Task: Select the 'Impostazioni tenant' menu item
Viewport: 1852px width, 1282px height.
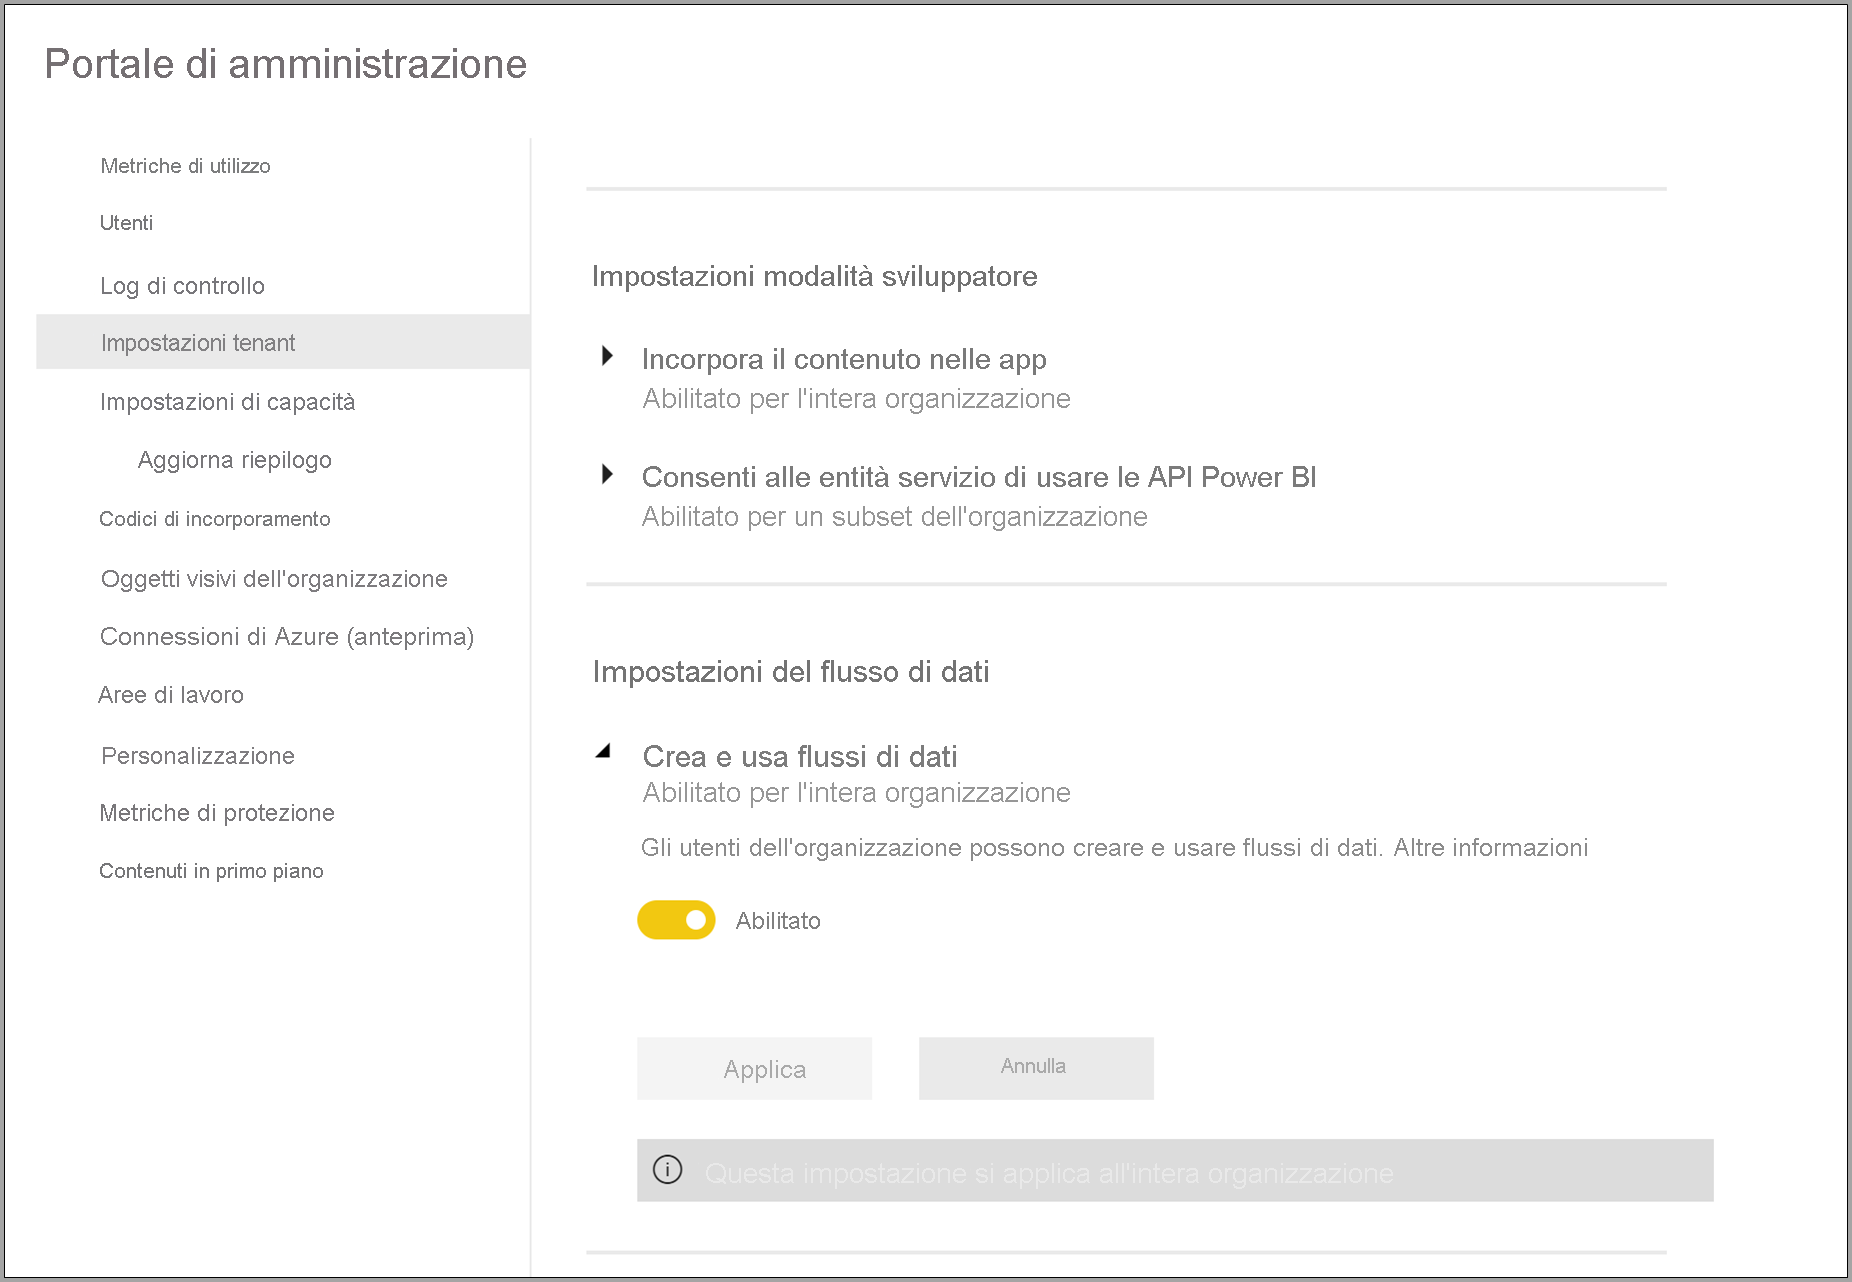Action: 197,342
